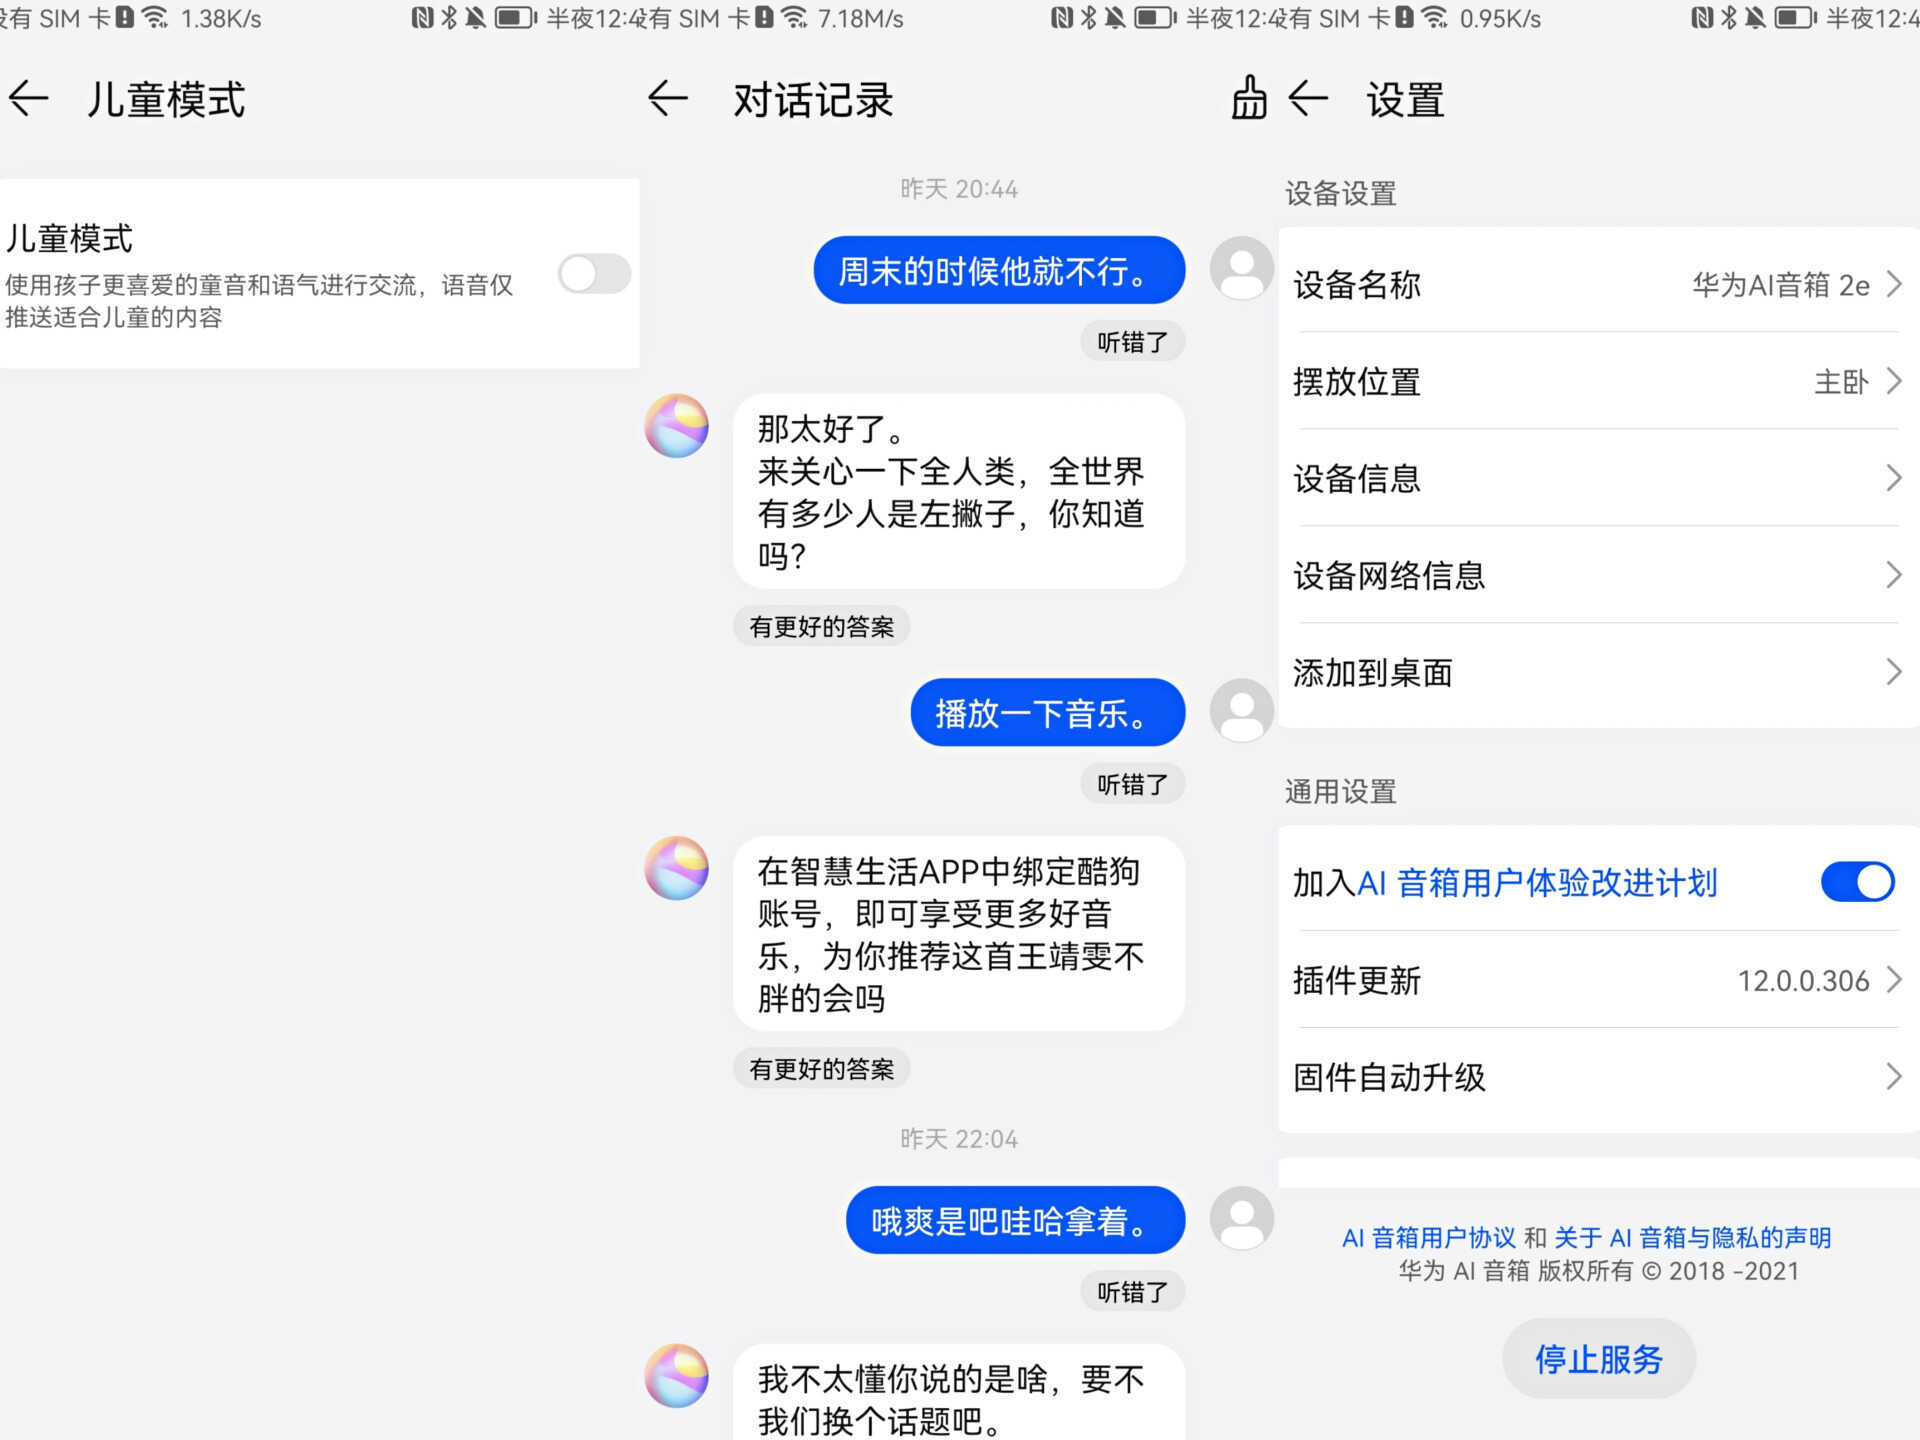Image resolution: width=1920 pixels, height=1440 pixels.
Task: Tap the assistant avatar beside 智慧生活APP reply
Action: (x=677, y=868)
